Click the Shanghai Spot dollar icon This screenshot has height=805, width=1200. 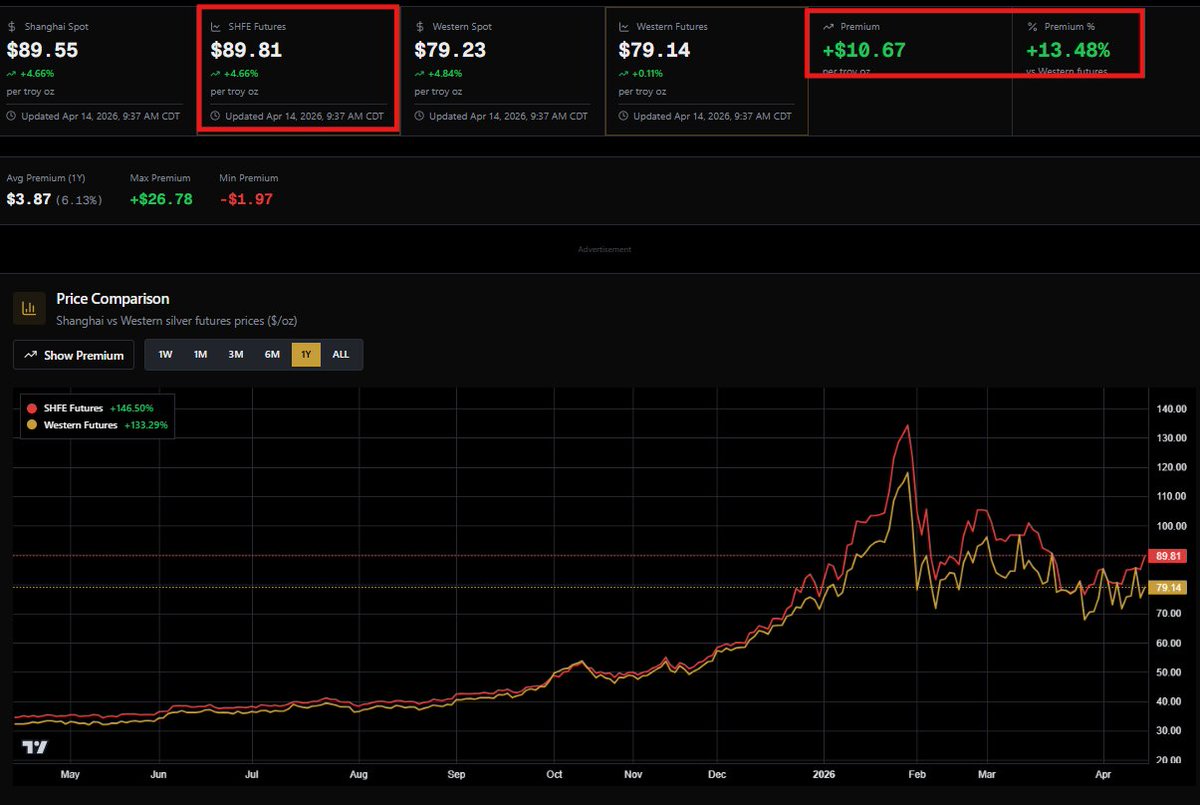12,27
